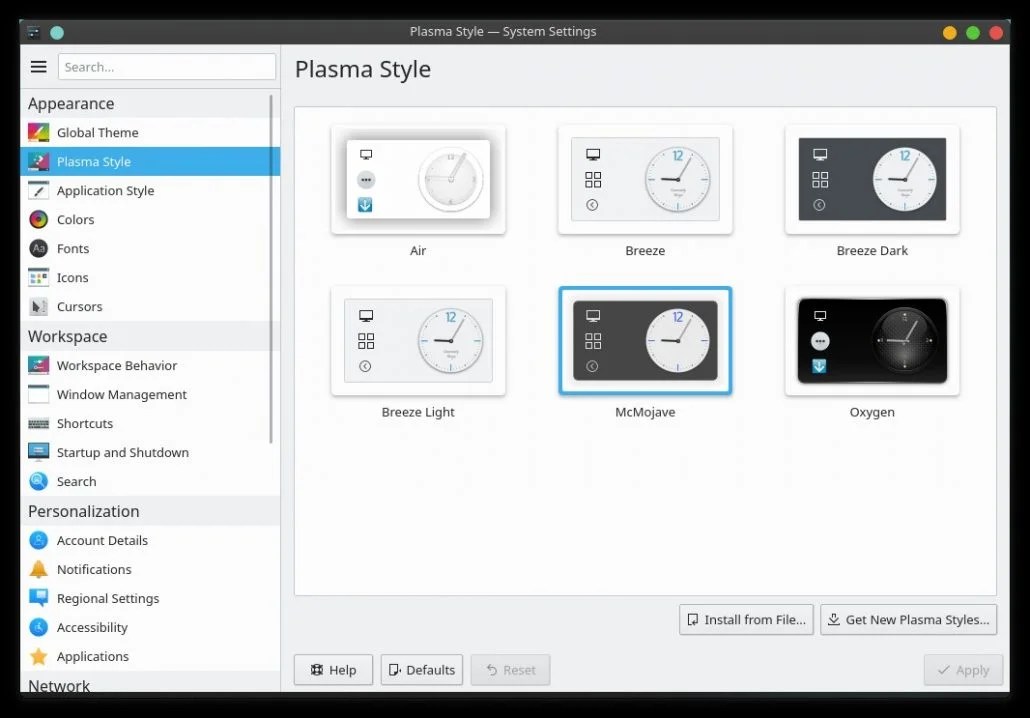Click the Account Details user icon

point(39,540)
